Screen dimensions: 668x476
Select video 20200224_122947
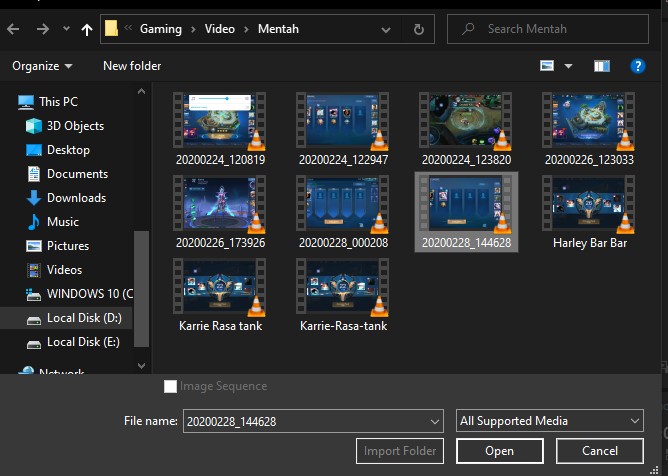click(343, 129)
